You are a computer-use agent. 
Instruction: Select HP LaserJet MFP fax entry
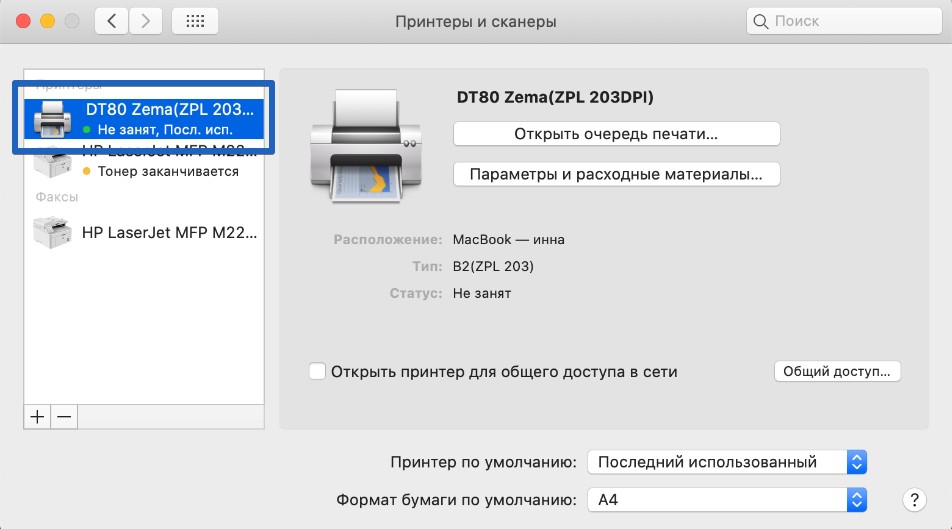(x=144, y=233)
